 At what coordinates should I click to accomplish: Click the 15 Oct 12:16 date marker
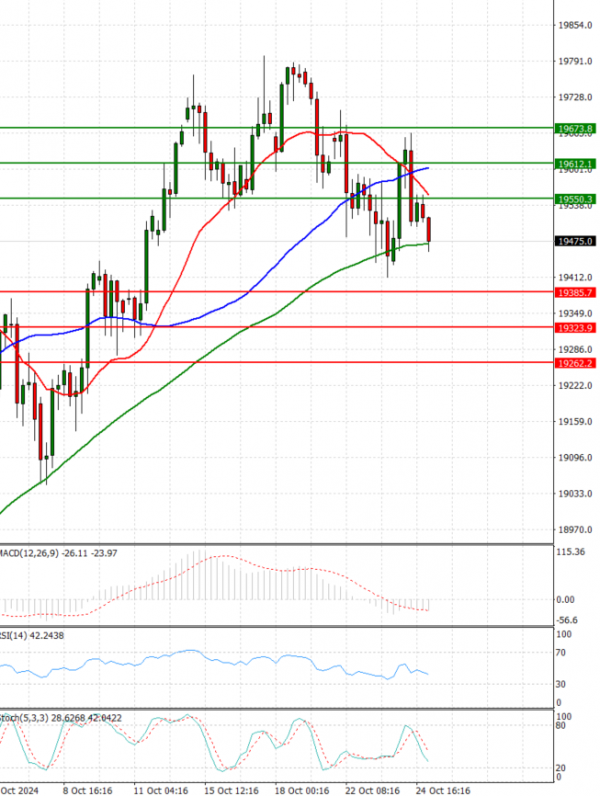tap(229, 788)
